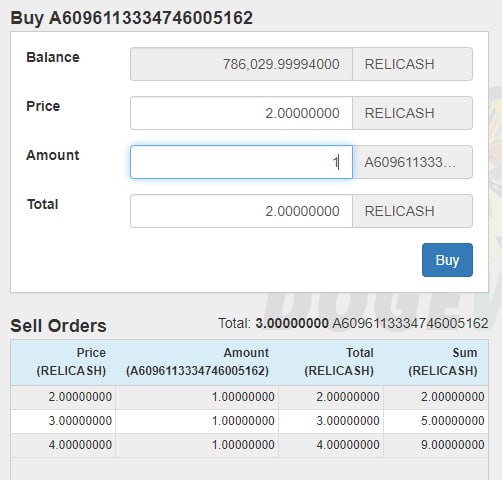The image size is (502, 480).
Task: Click the Total (RELICASH) column header
Action: point(339,362)
